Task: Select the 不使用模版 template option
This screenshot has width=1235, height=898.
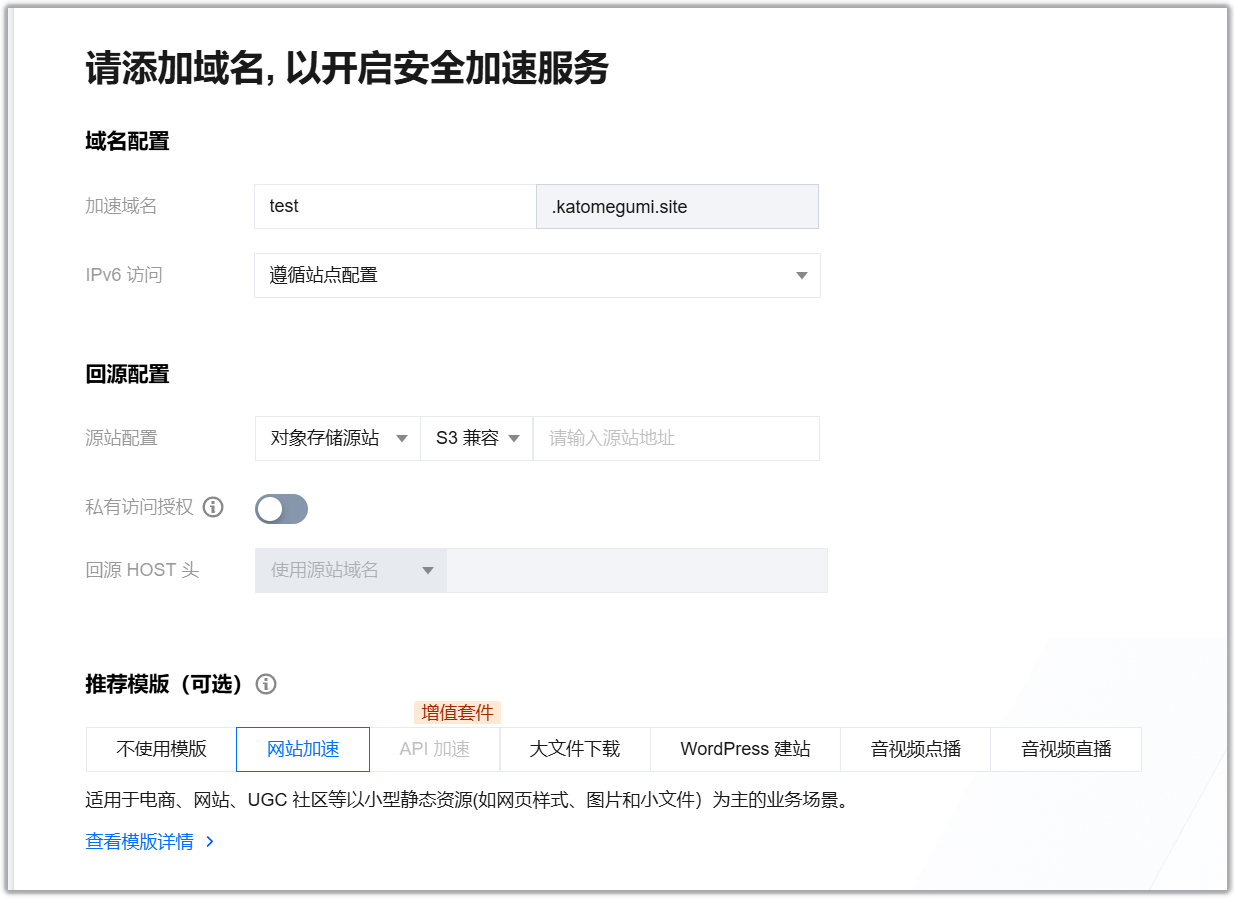Action: (x=161, y=749)
